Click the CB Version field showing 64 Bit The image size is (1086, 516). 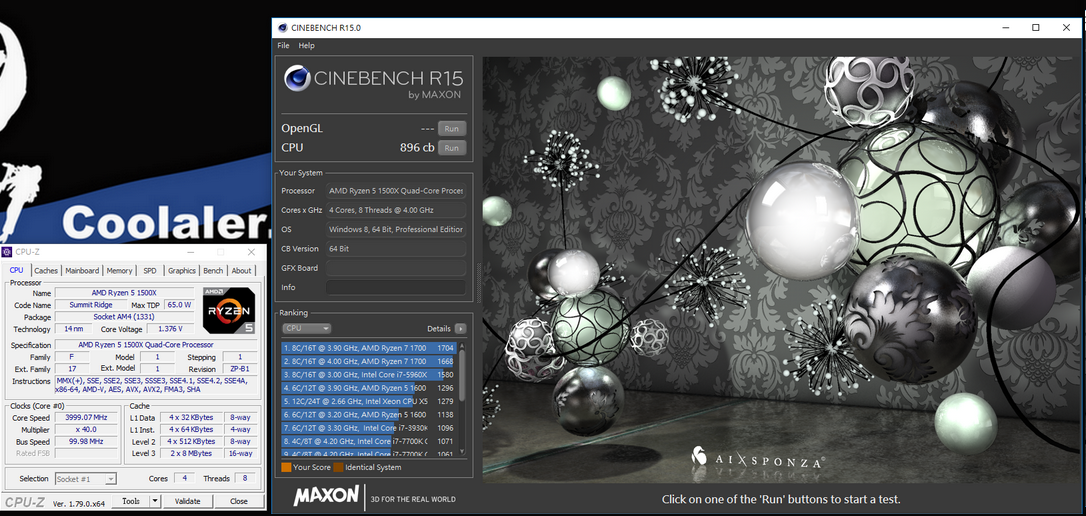tap(395, 249)
